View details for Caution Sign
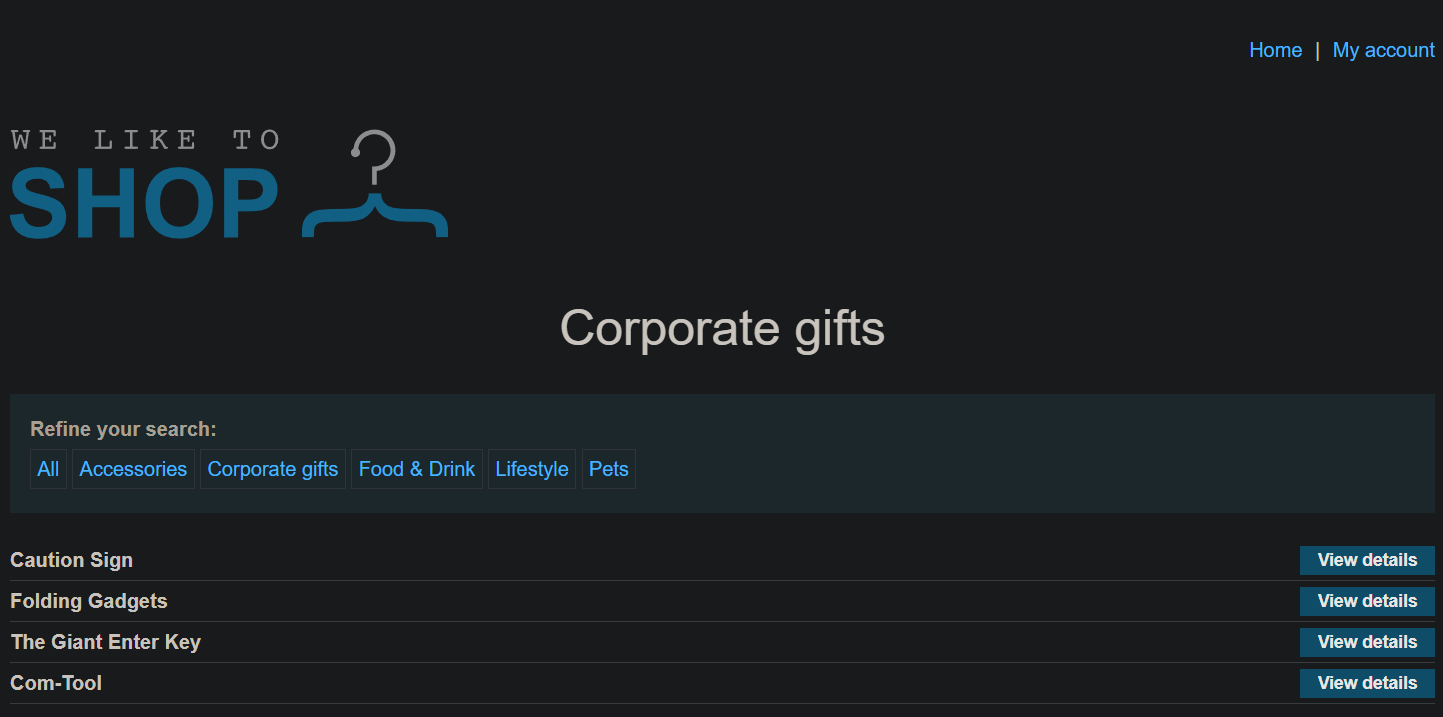The width and height of the screenshot is (1443, 717). pos(1367,560)
